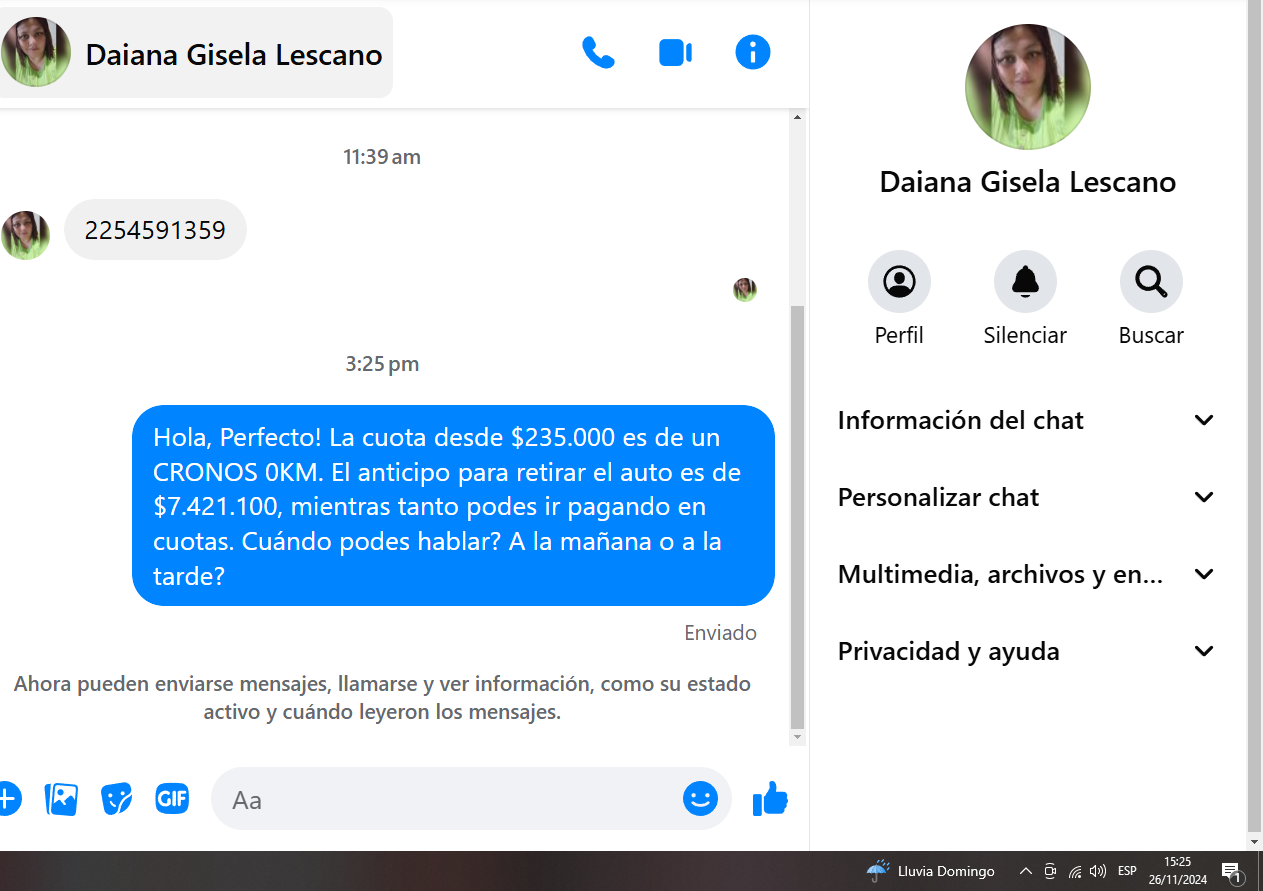Open Windows notification center icon
The height and width of the screenshot is (891, 1263).
coord(1231,872)
